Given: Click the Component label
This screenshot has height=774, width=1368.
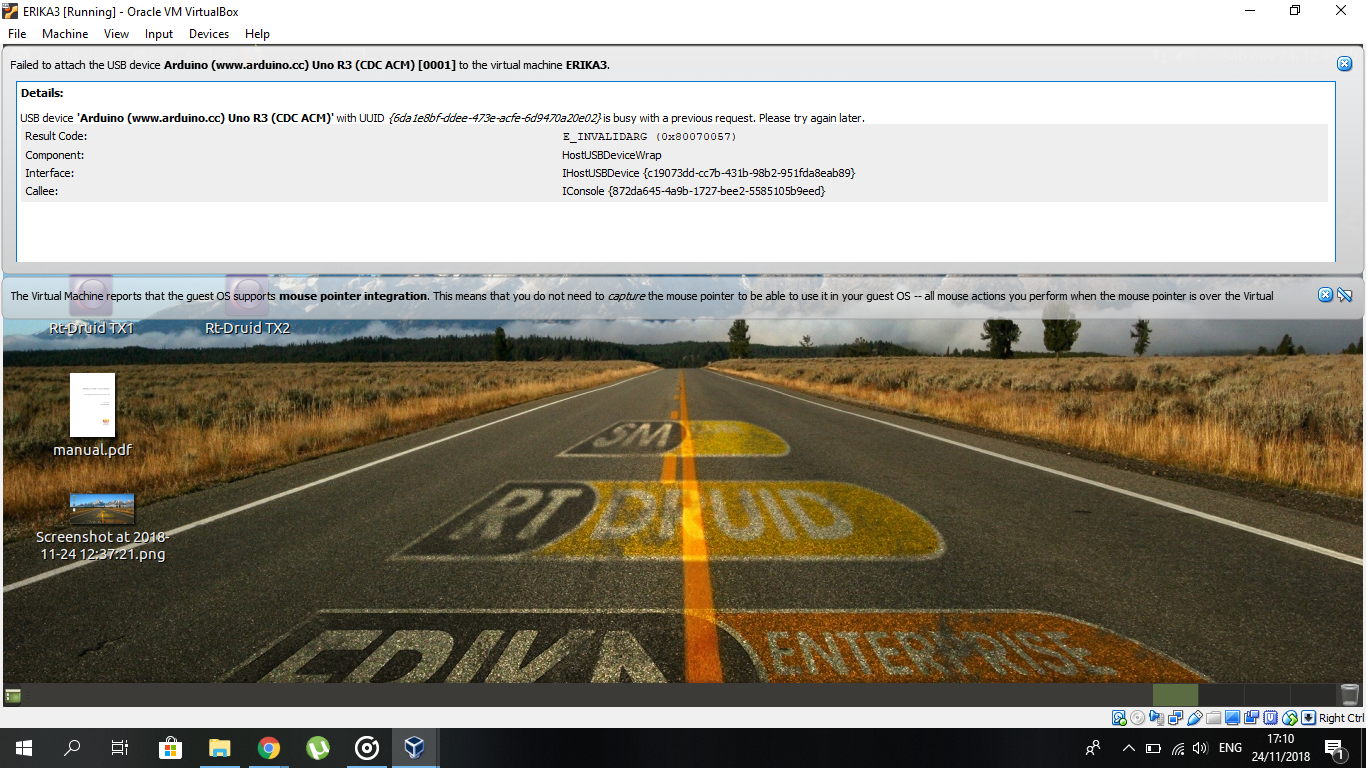Looking at the screenshot, I should tap(55, 155).
